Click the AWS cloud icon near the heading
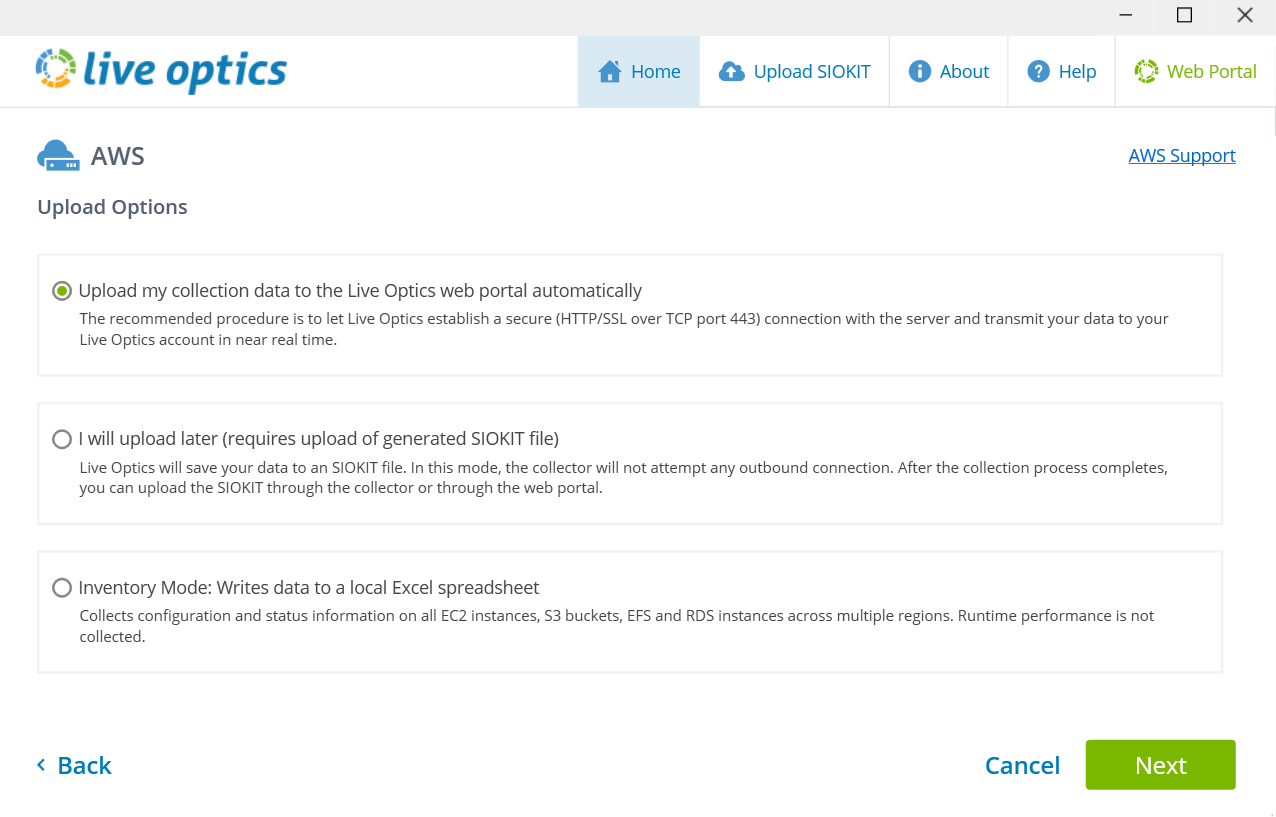 click(57, 154)
